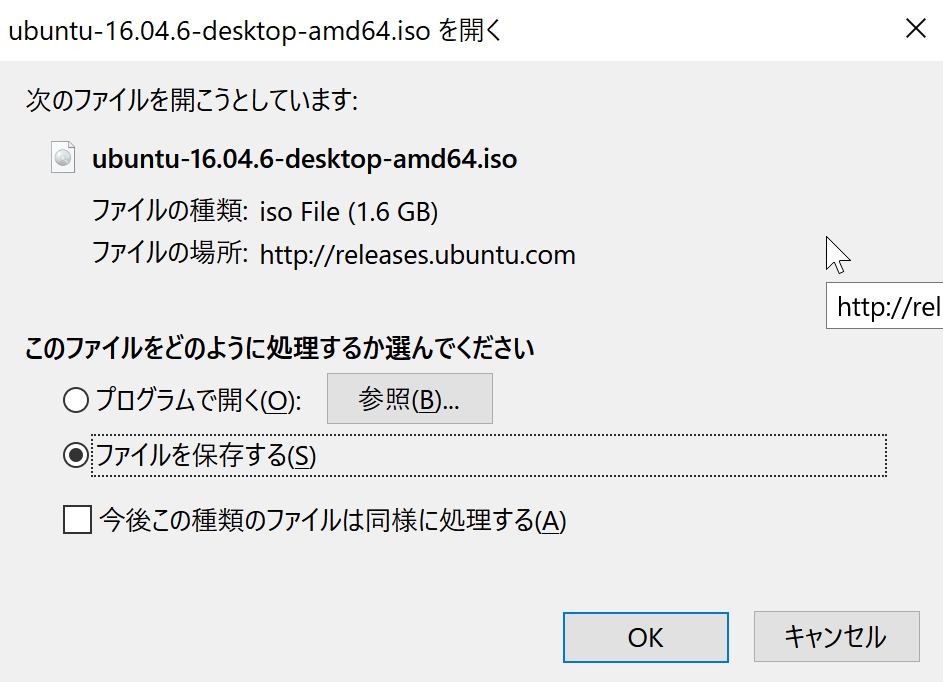Click the ISO disc file icon
The width and height of the screenshot is (943, 682).
point(63,157)
